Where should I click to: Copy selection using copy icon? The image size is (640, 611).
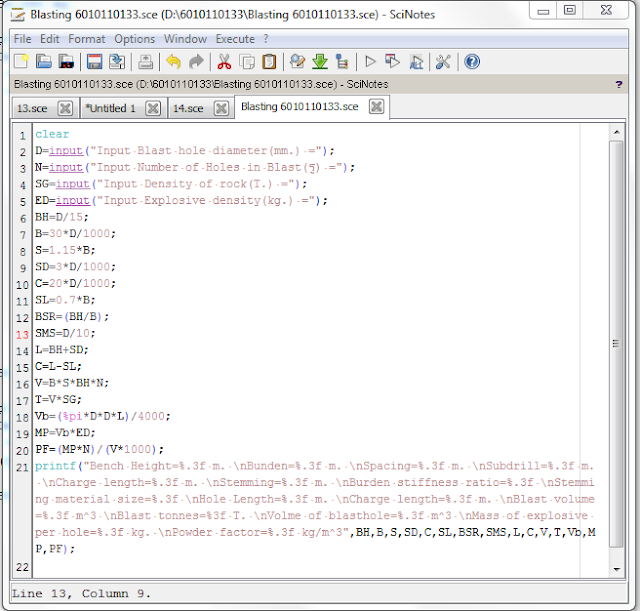[x=247, y=62]
